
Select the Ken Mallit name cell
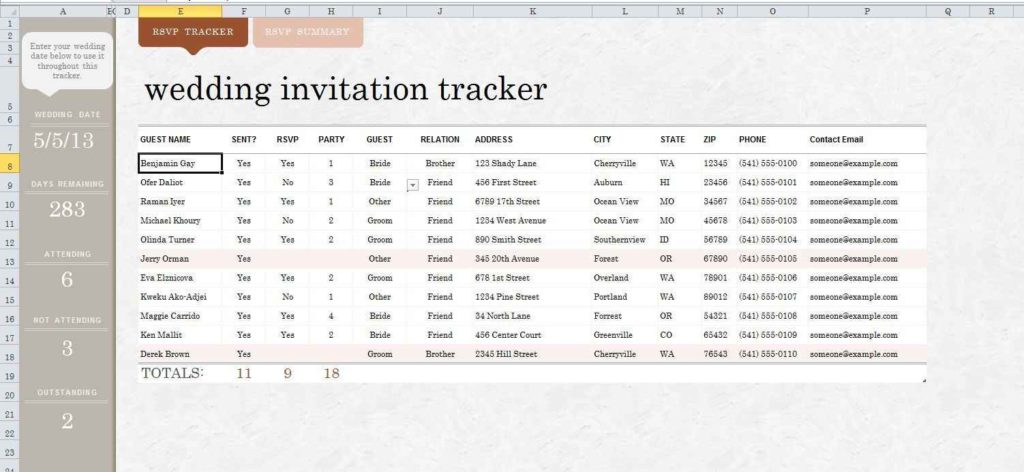point(180,335)
